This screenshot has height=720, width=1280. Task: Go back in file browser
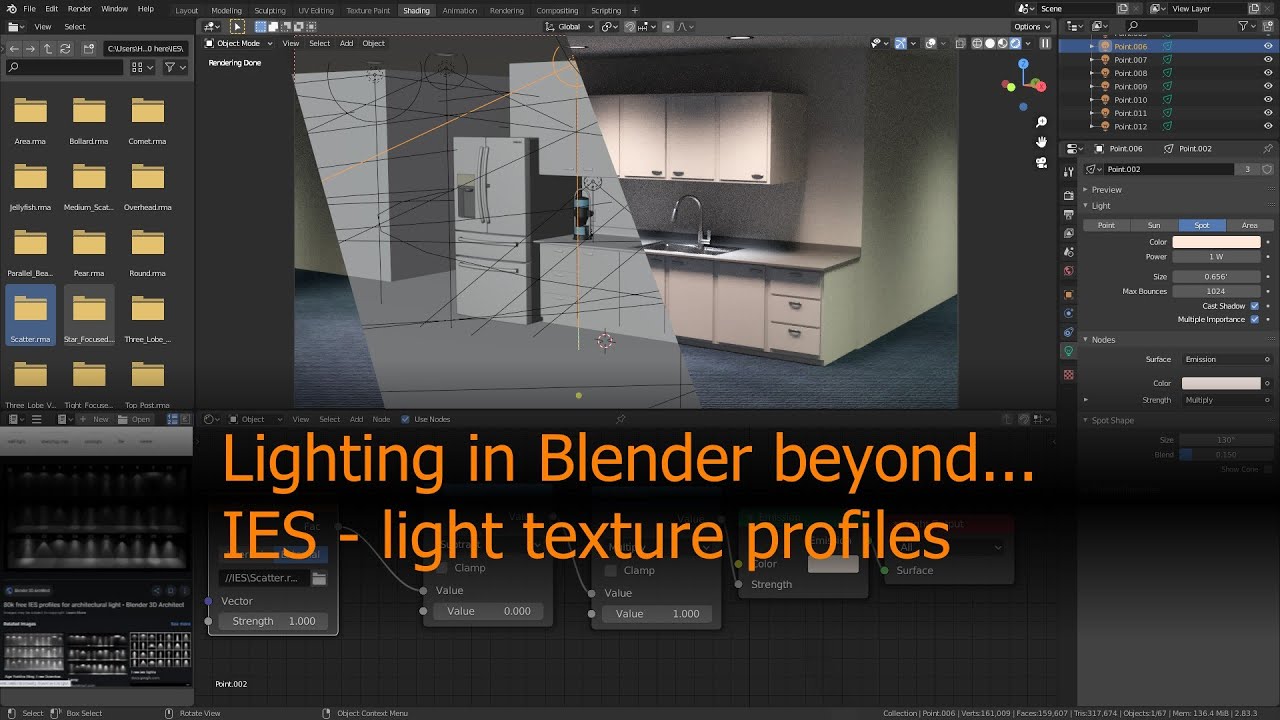click(x=13, y=48)
